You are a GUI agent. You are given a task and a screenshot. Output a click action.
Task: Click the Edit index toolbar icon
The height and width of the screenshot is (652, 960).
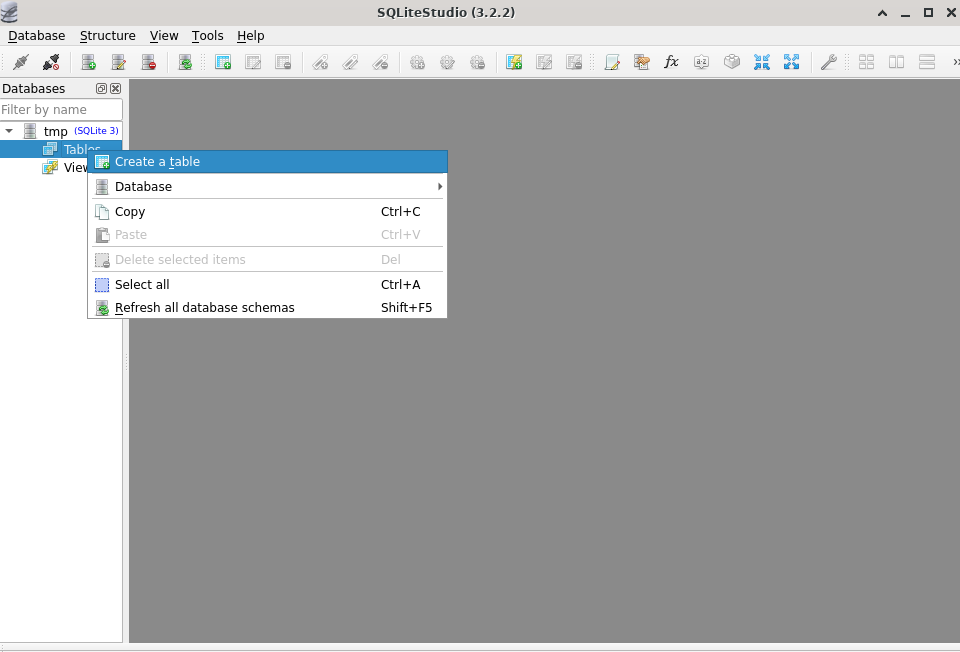pyautogui.click(x=350, y=62)
